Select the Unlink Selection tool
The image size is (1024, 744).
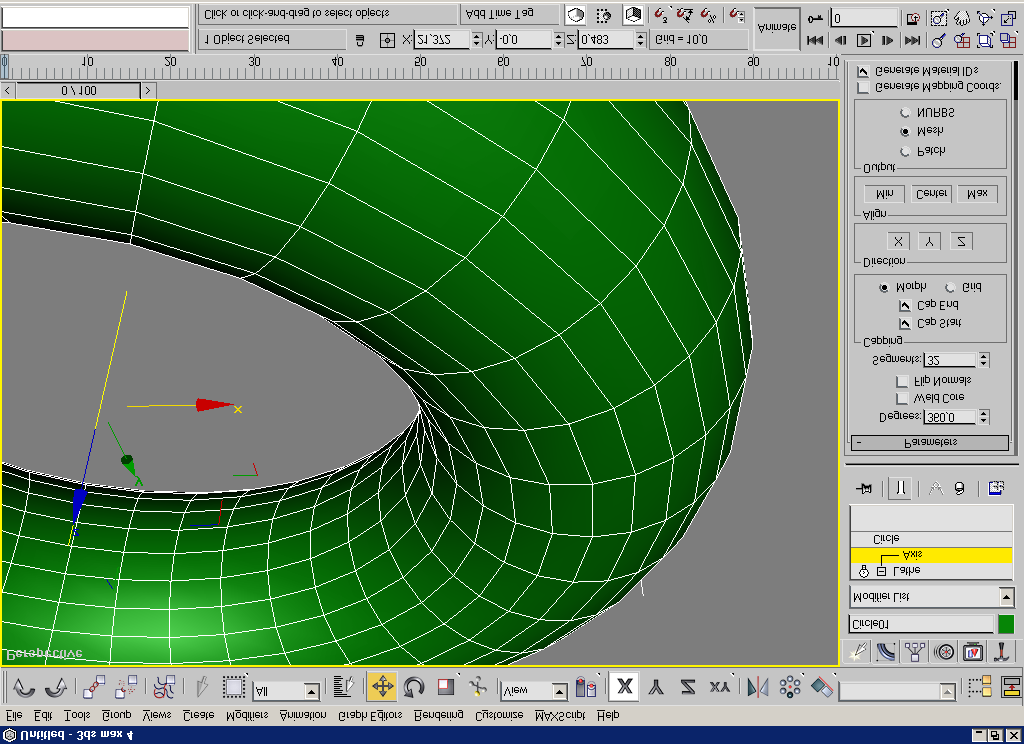click(126, 687)
